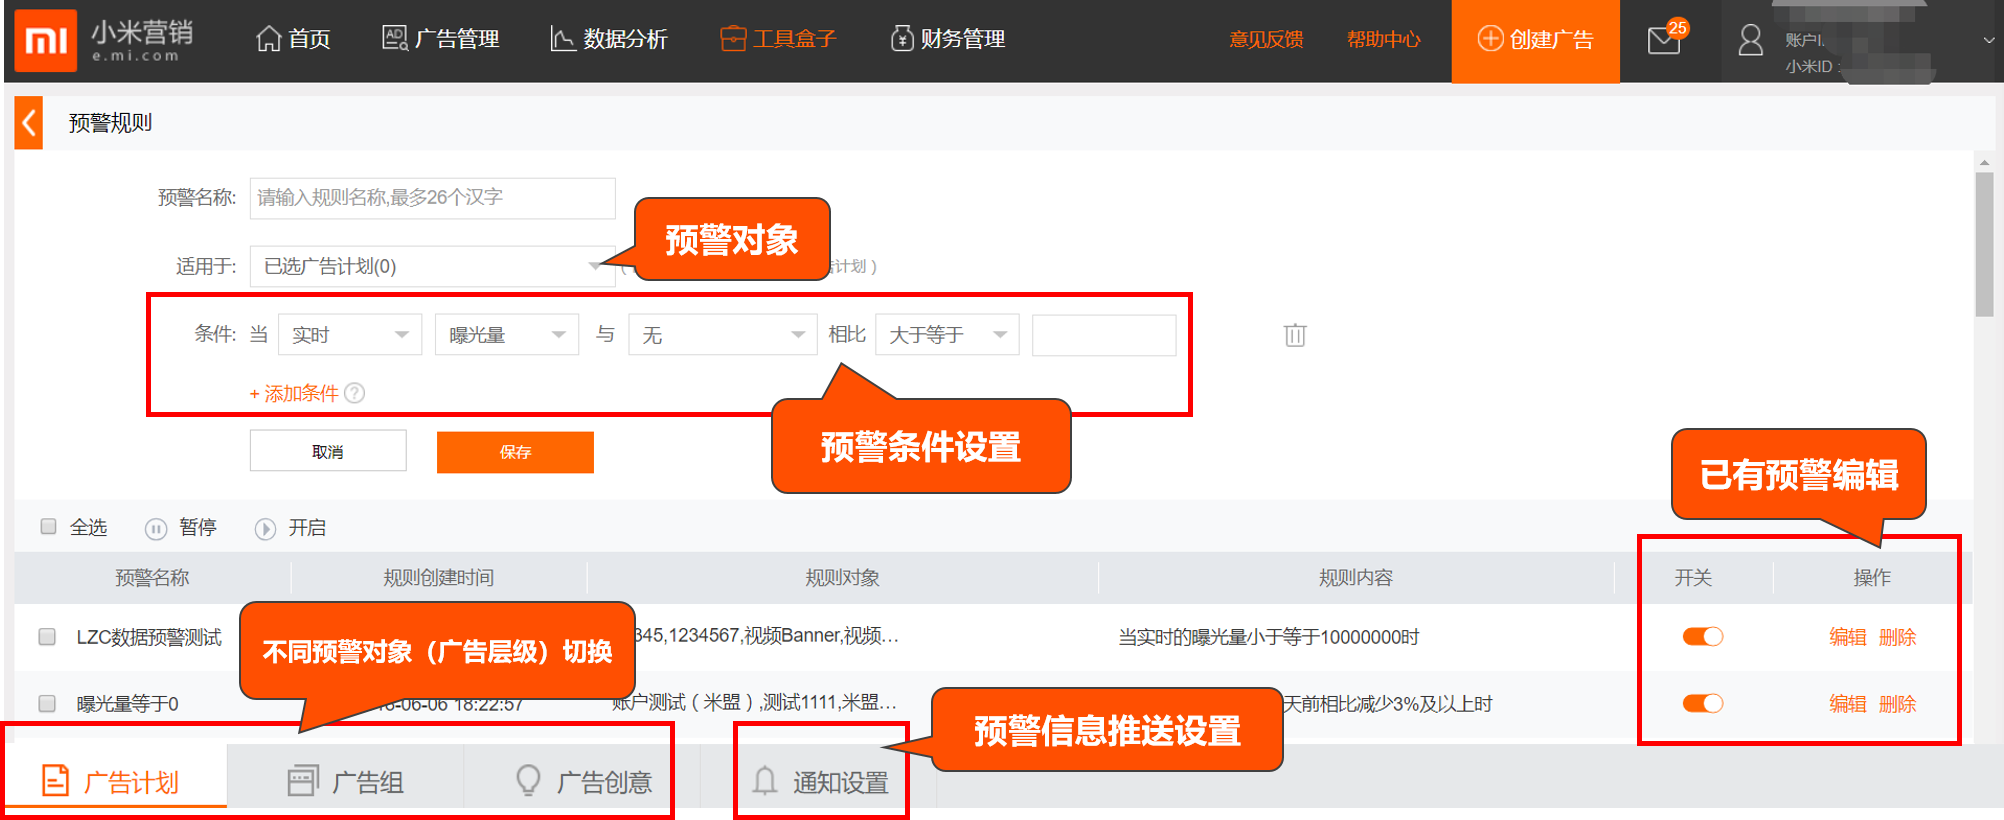Open the 首页 home icon
Screen dimensions: 2004x820
(268, 39)
